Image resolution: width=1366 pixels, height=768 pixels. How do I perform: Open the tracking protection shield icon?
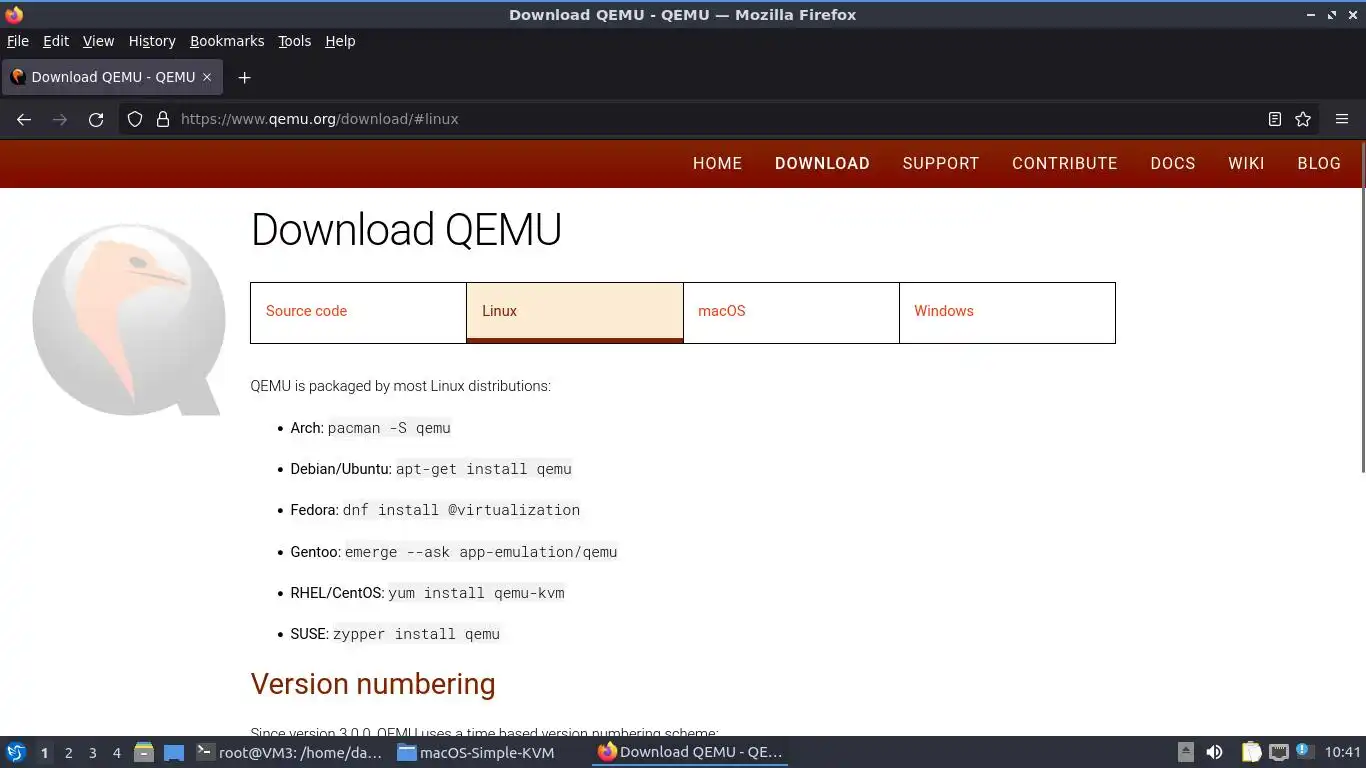click(135, 119)
